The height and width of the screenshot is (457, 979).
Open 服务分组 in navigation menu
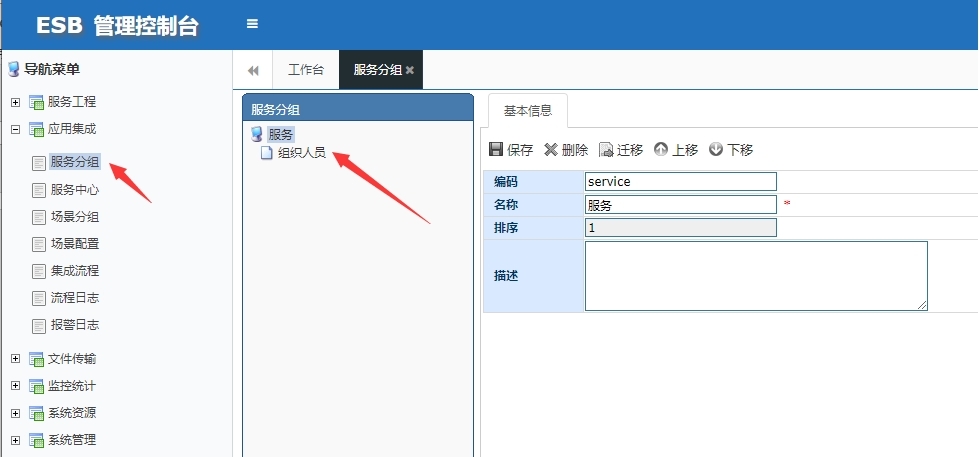[x=75, y=162]
